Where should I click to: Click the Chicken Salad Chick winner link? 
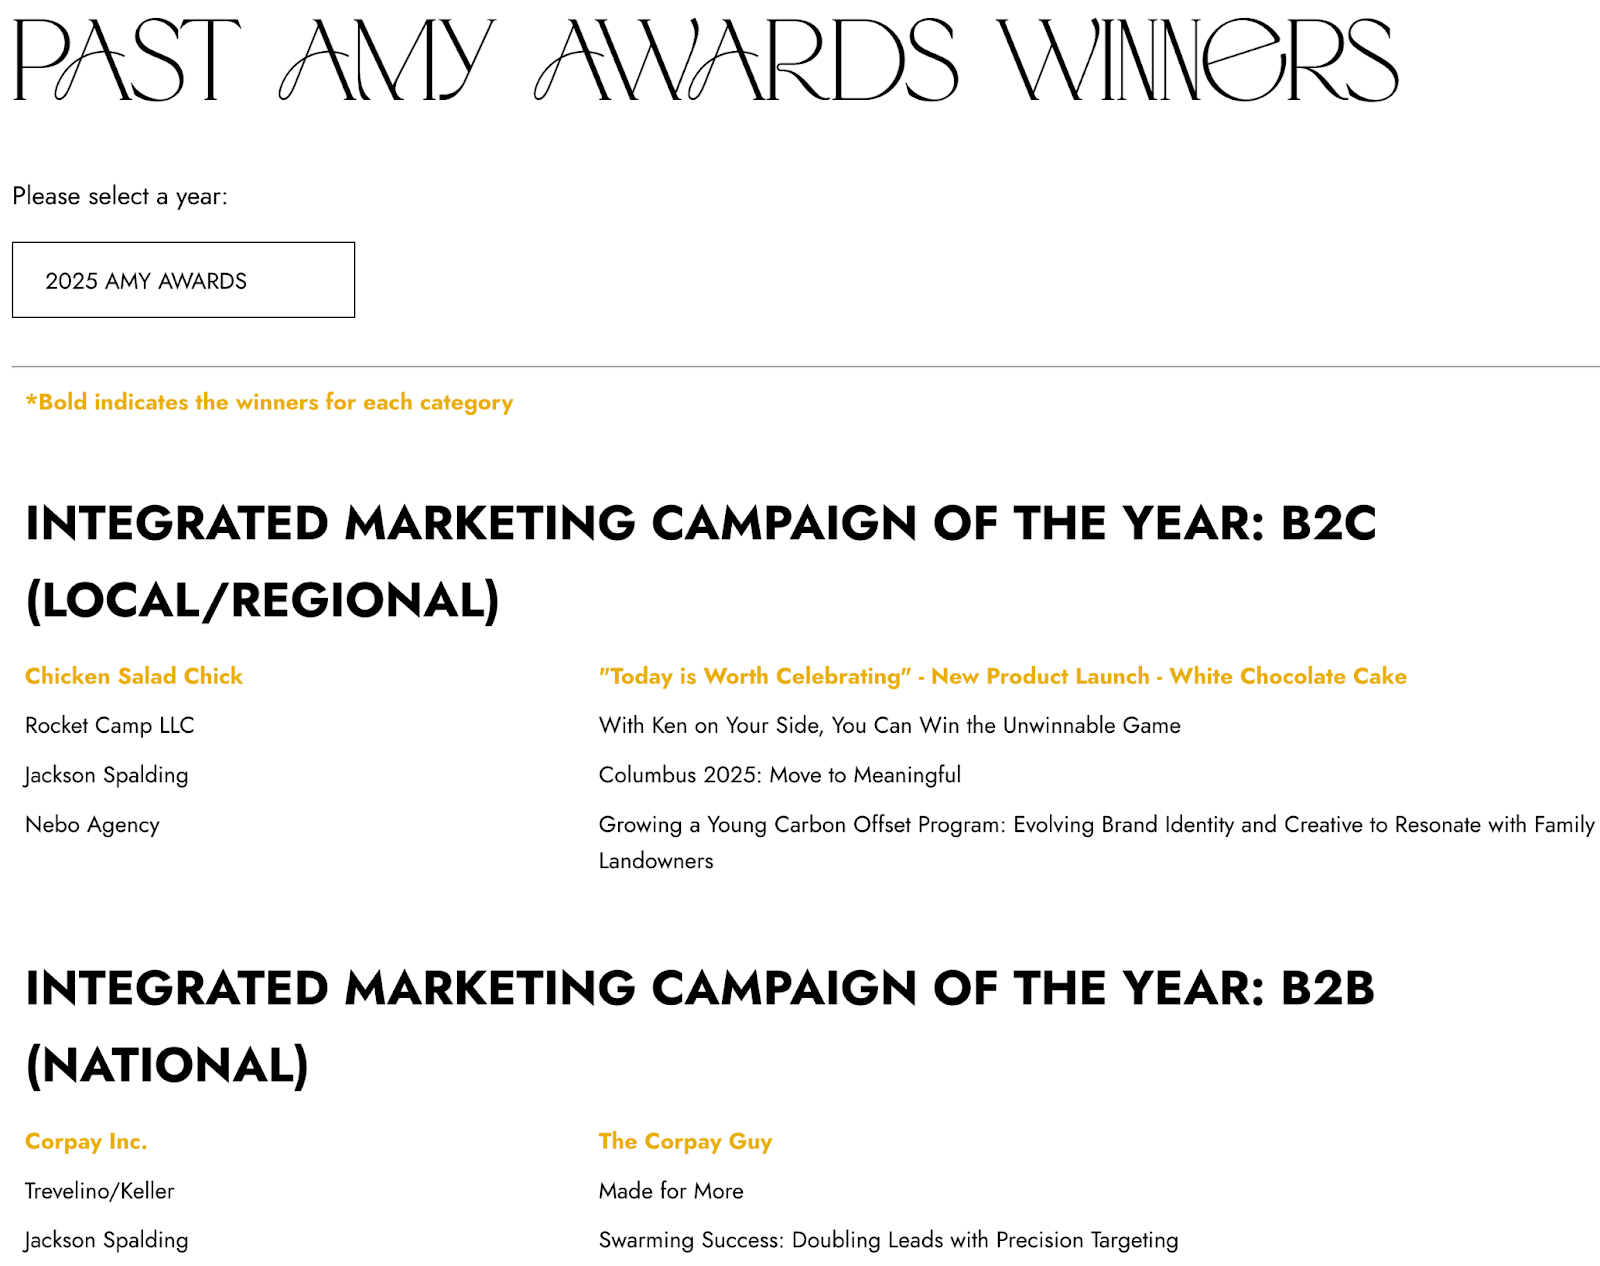134,676
